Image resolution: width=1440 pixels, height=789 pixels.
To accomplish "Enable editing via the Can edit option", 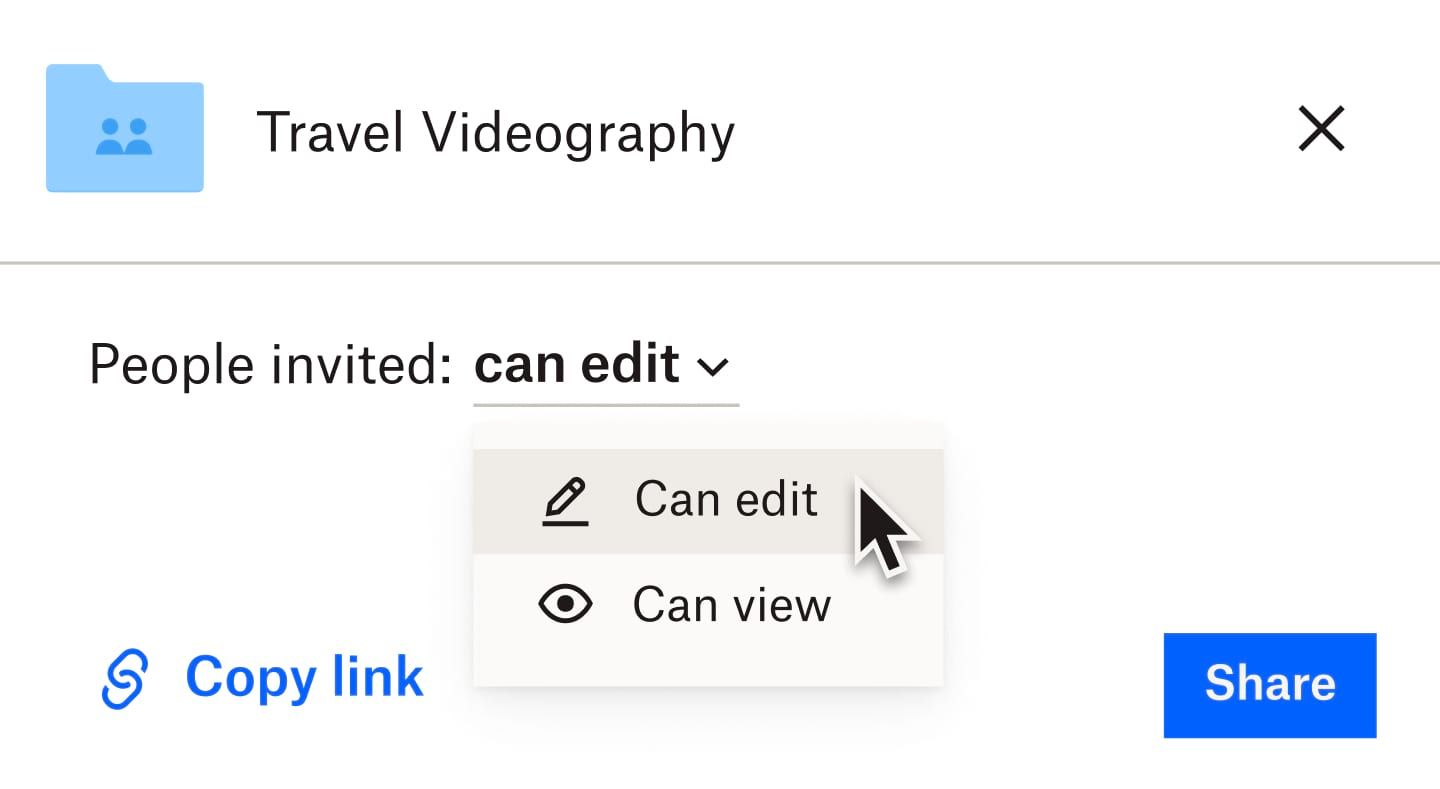I will point(725,498).
